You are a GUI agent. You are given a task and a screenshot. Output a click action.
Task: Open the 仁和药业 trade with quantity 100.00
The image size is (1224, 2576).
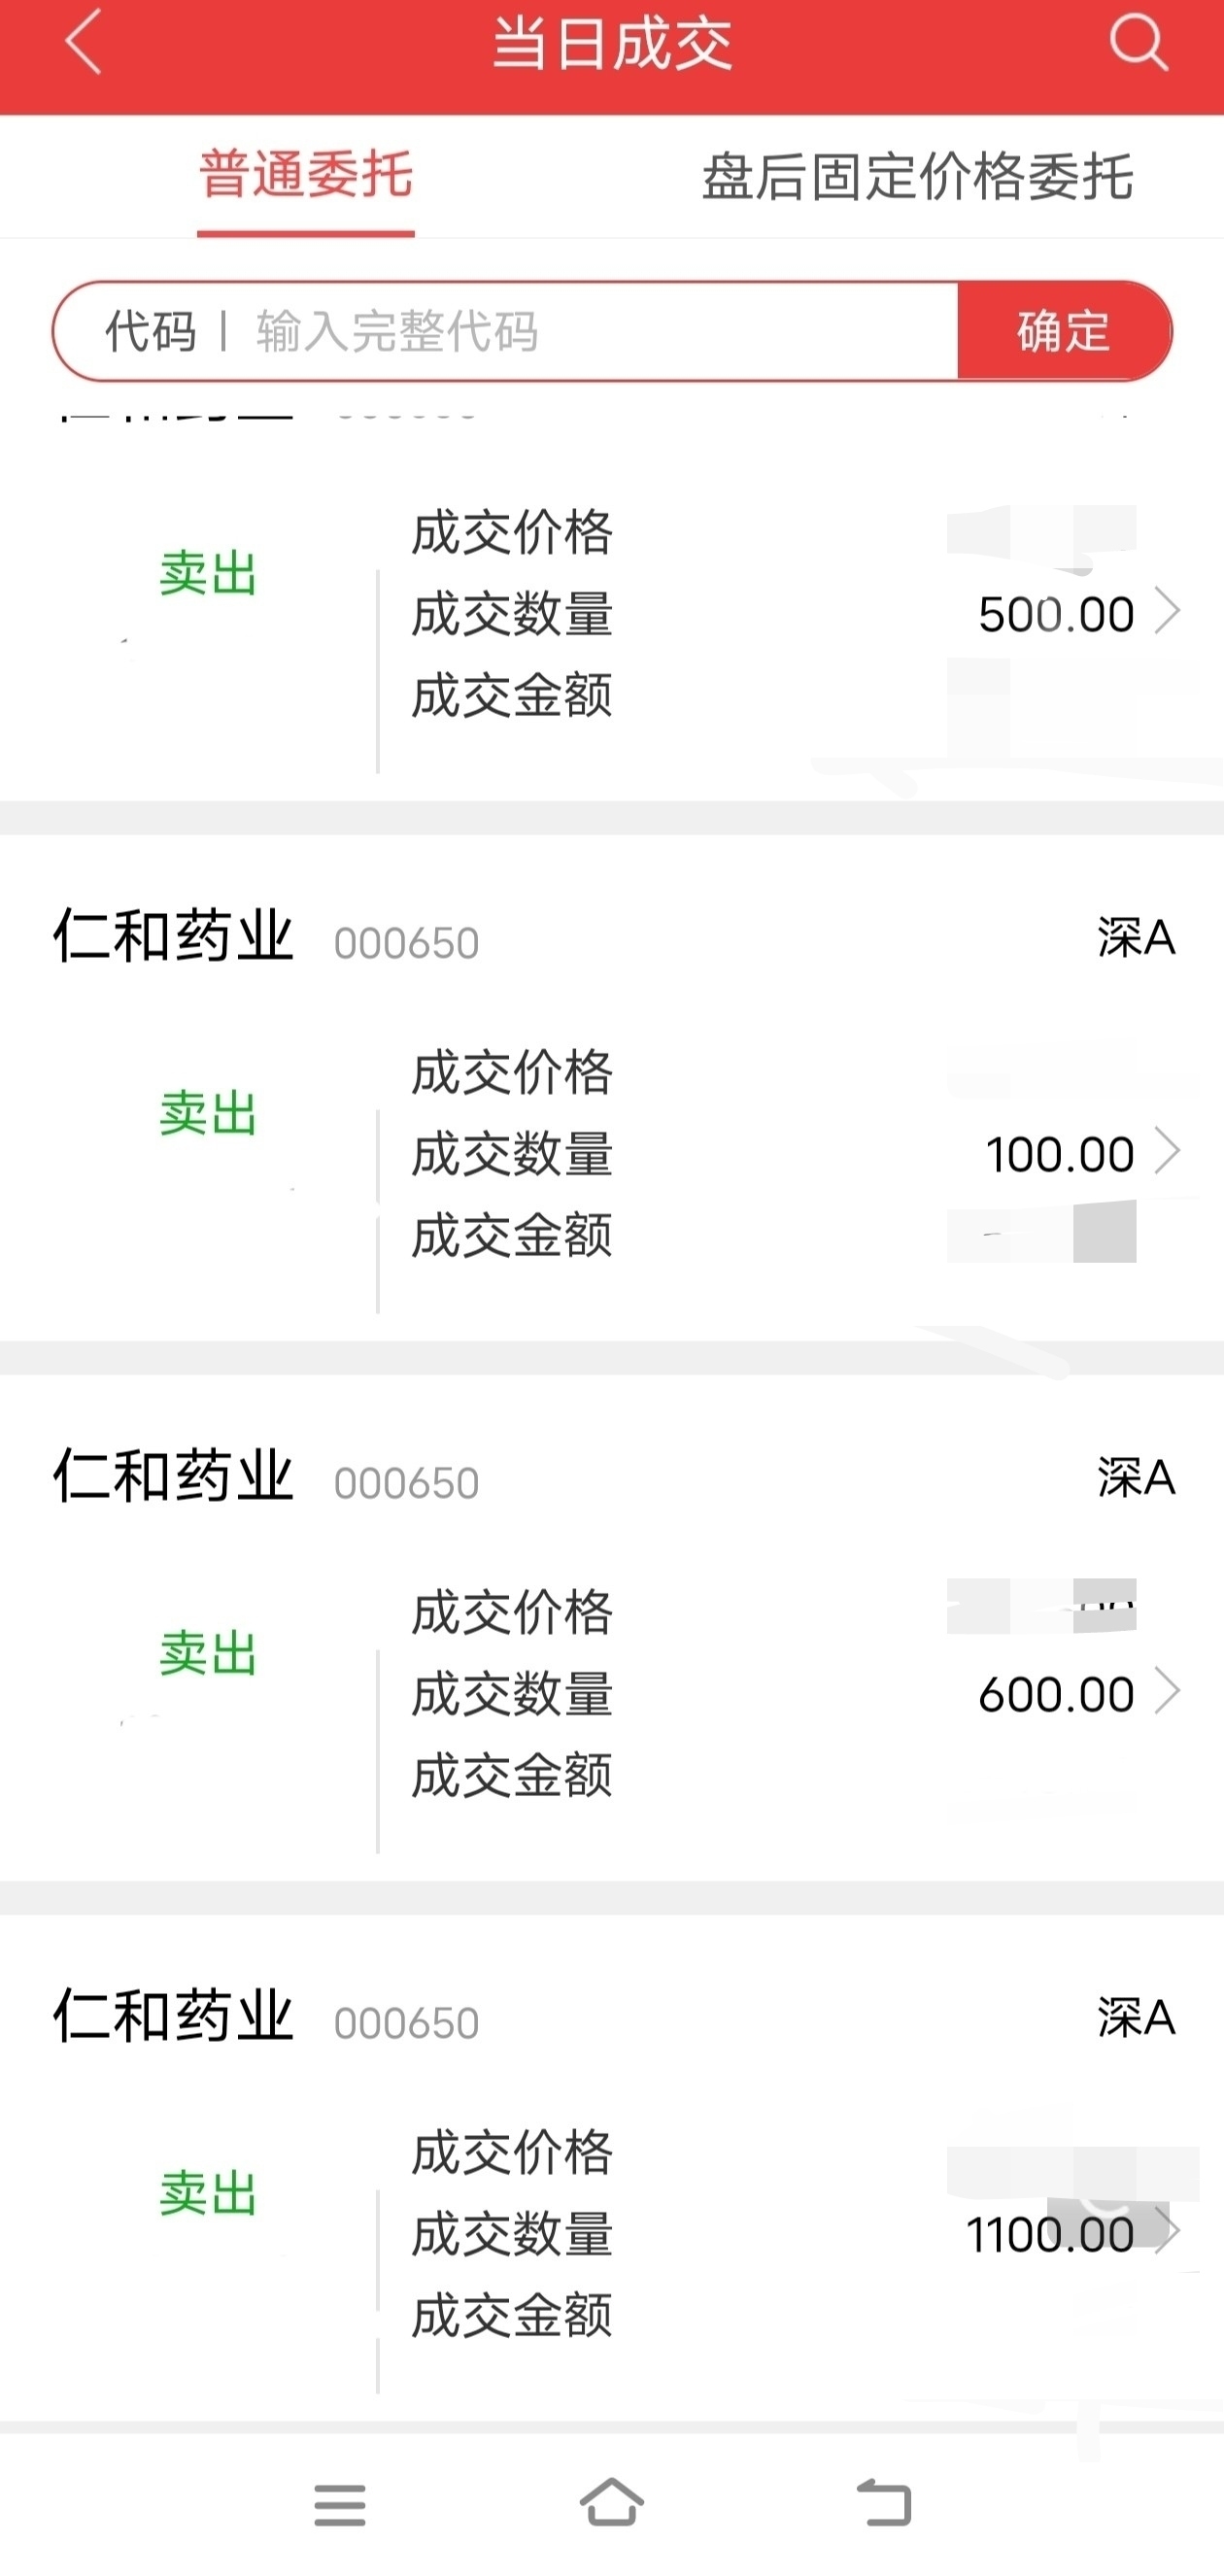coord(612,1107)
